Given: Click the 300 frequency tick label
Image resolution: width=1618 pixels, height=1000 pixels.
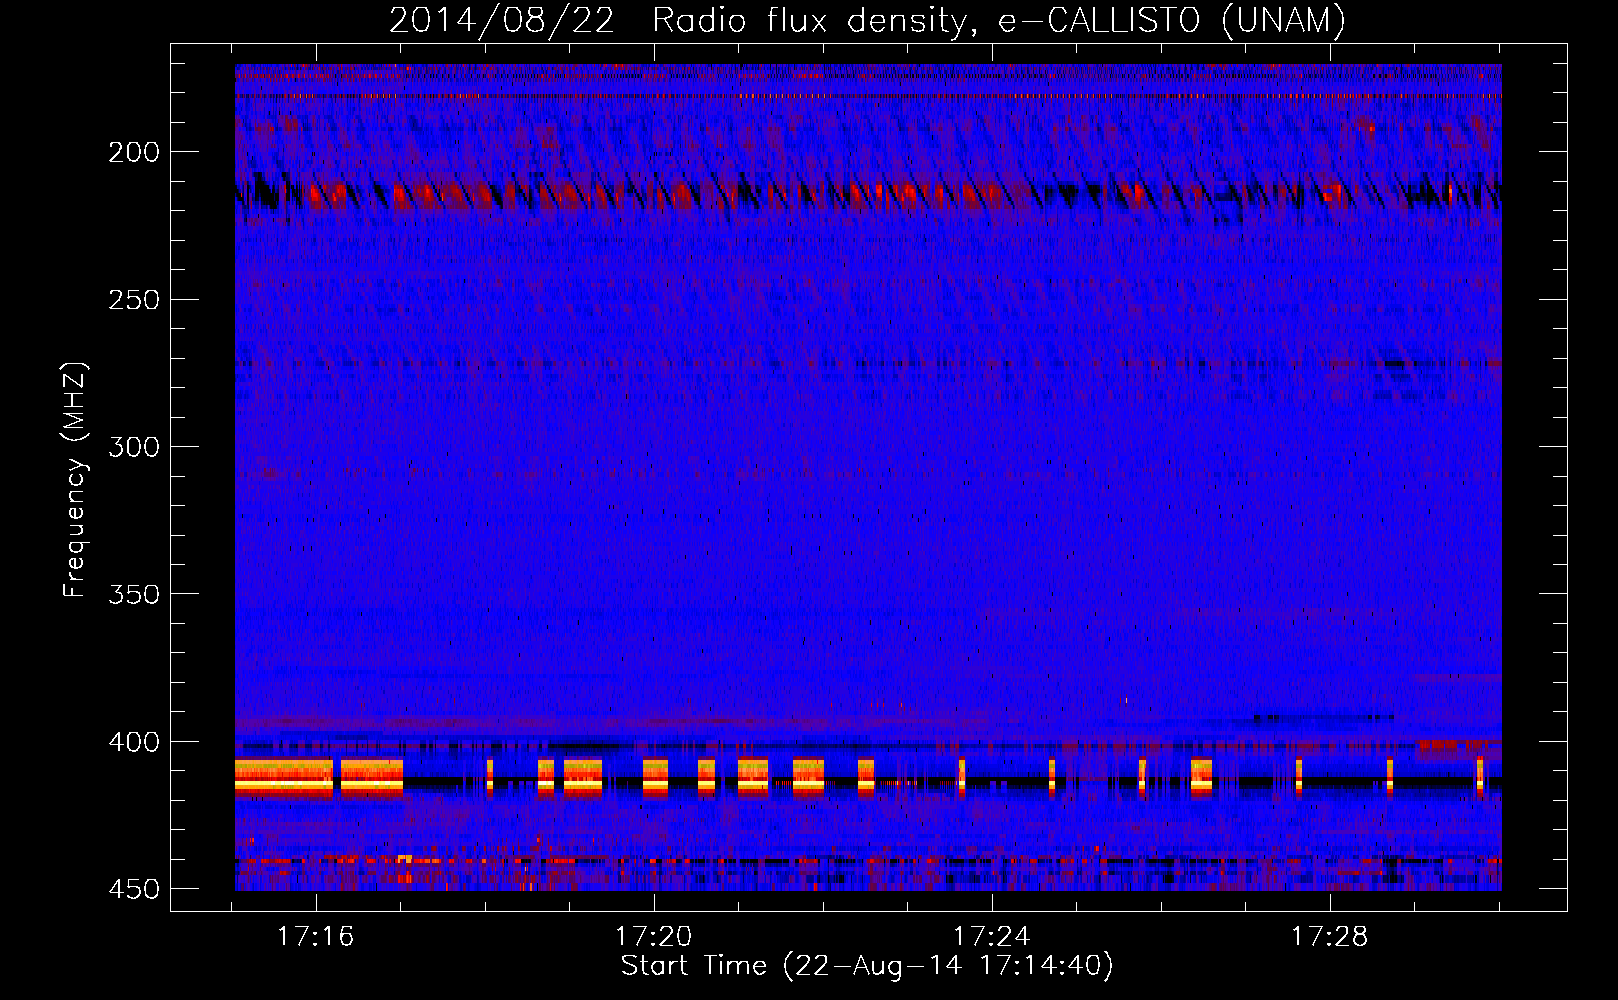Looking at the screenshot, I should (134, 447).
